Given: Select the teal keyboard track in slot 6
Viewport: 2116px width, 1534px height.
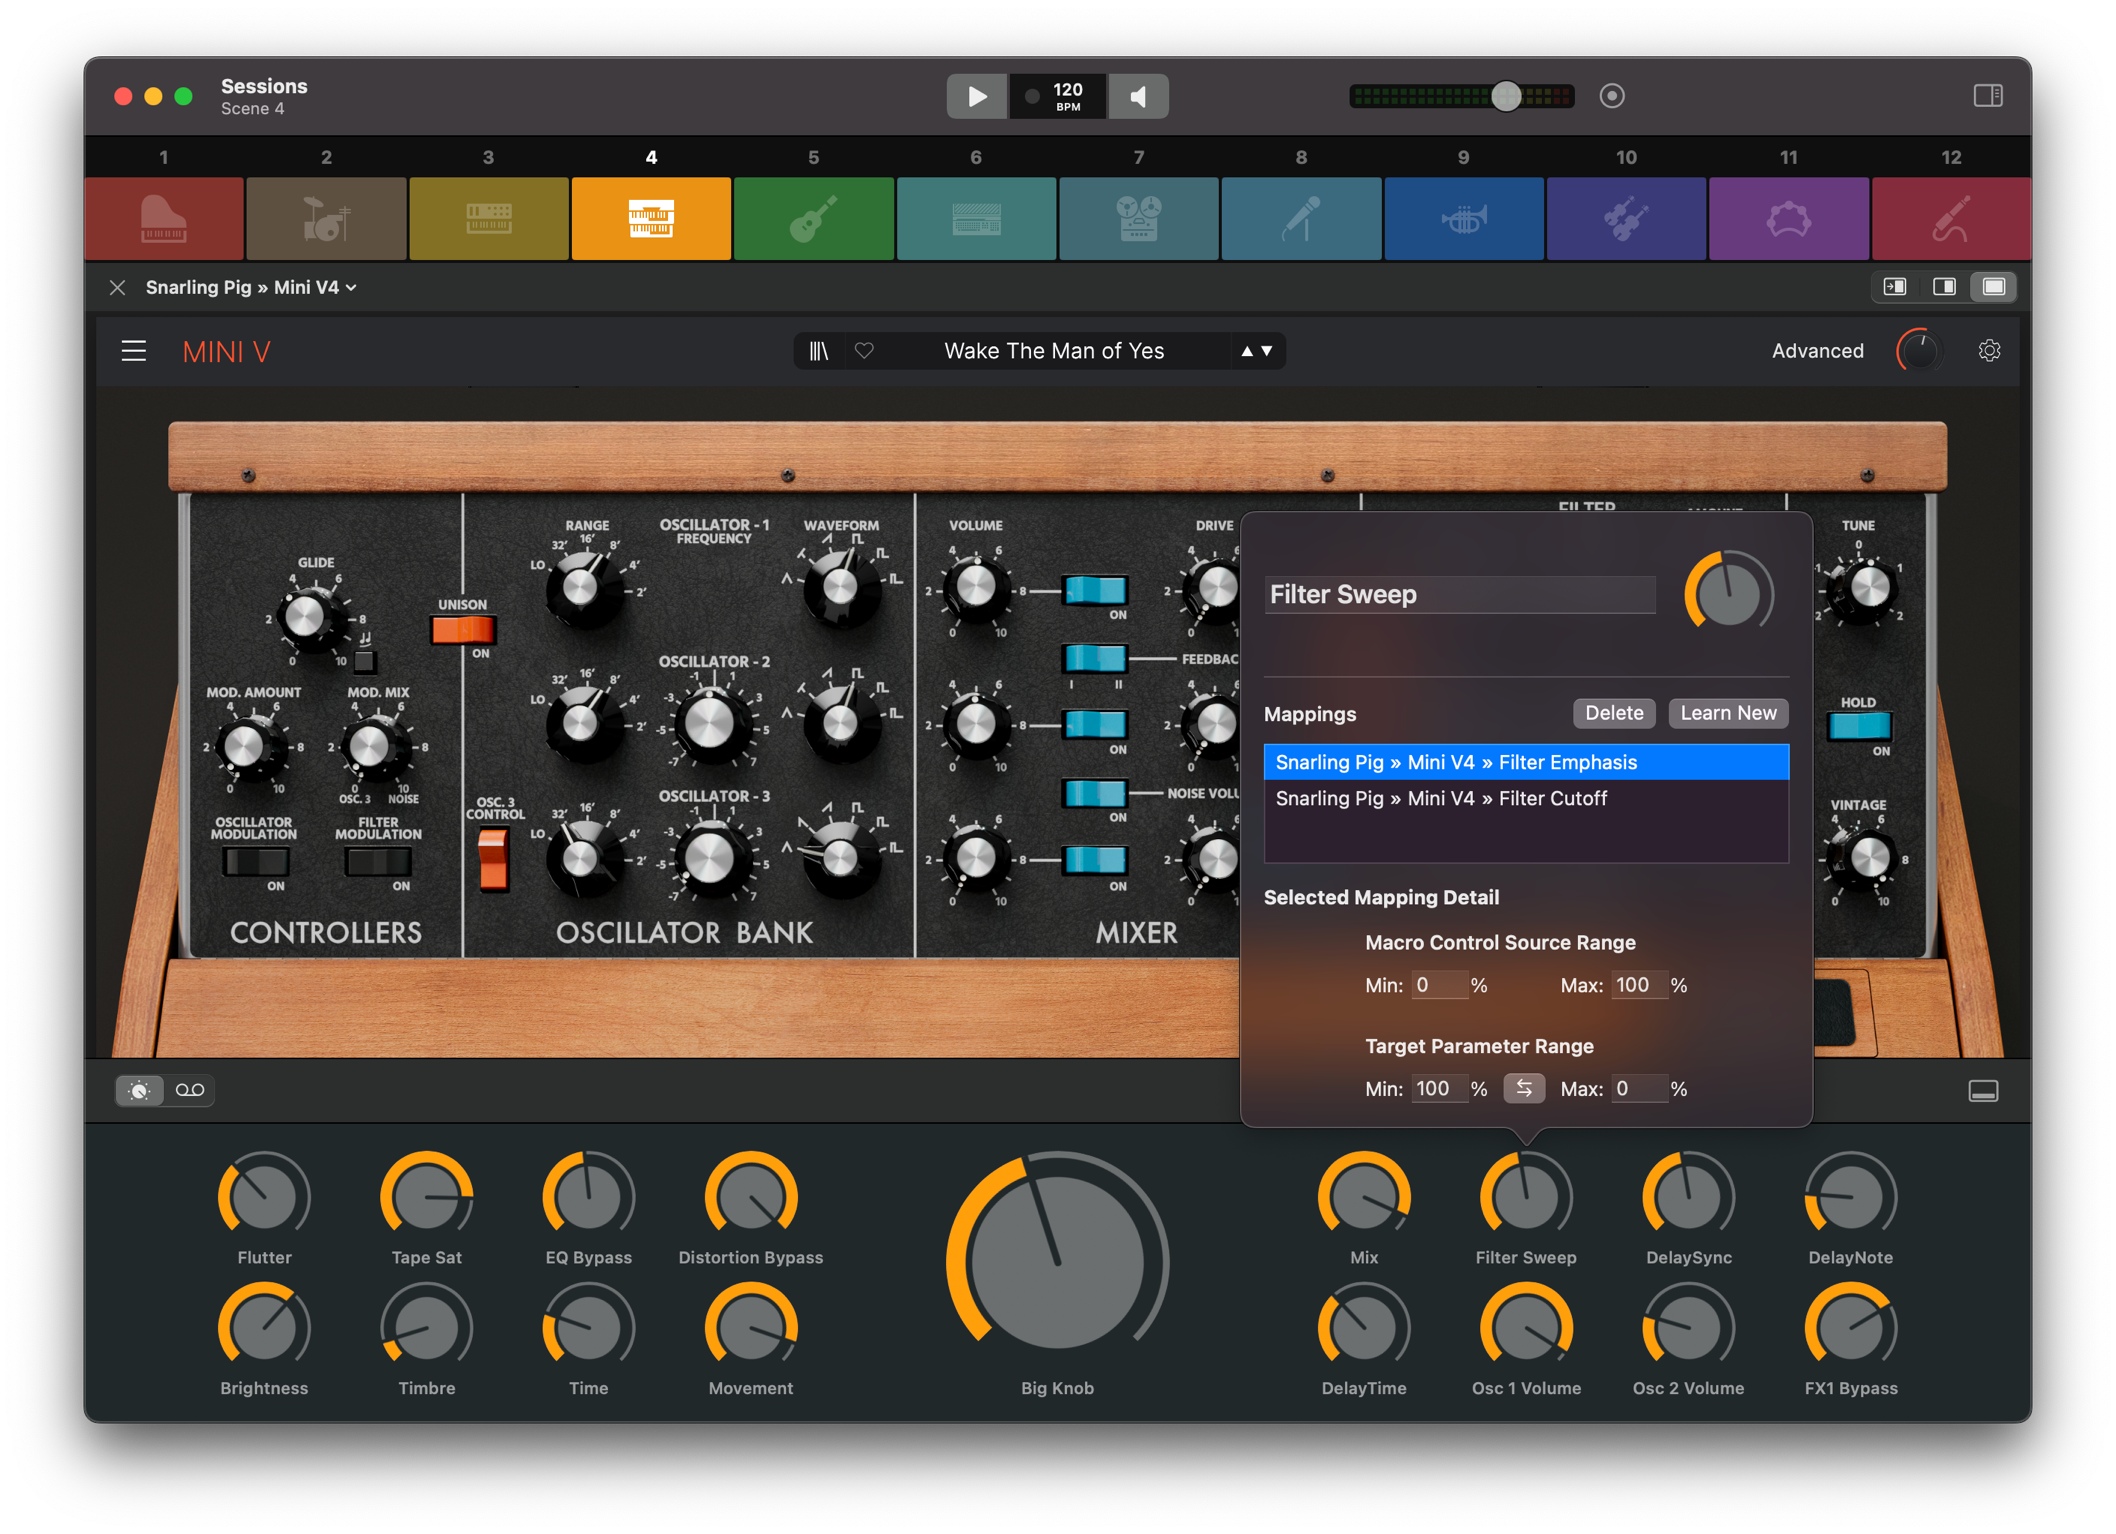Looking at the screenshot, I should [x=976, y=218].
